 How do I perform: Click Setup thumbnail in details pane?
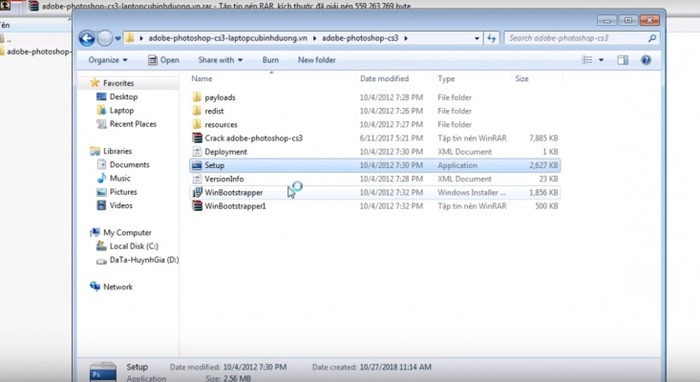pyautogui.click(x=103, y=372)
